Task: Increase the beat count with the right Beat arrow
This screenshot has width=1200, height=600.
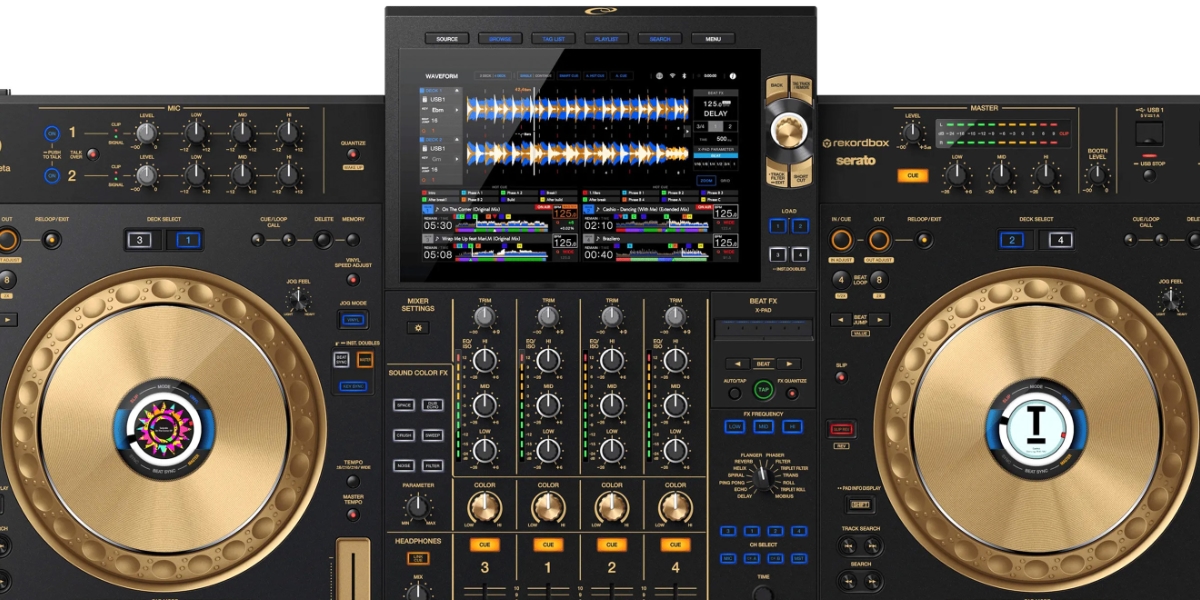Action: click(x=788, y=364)
